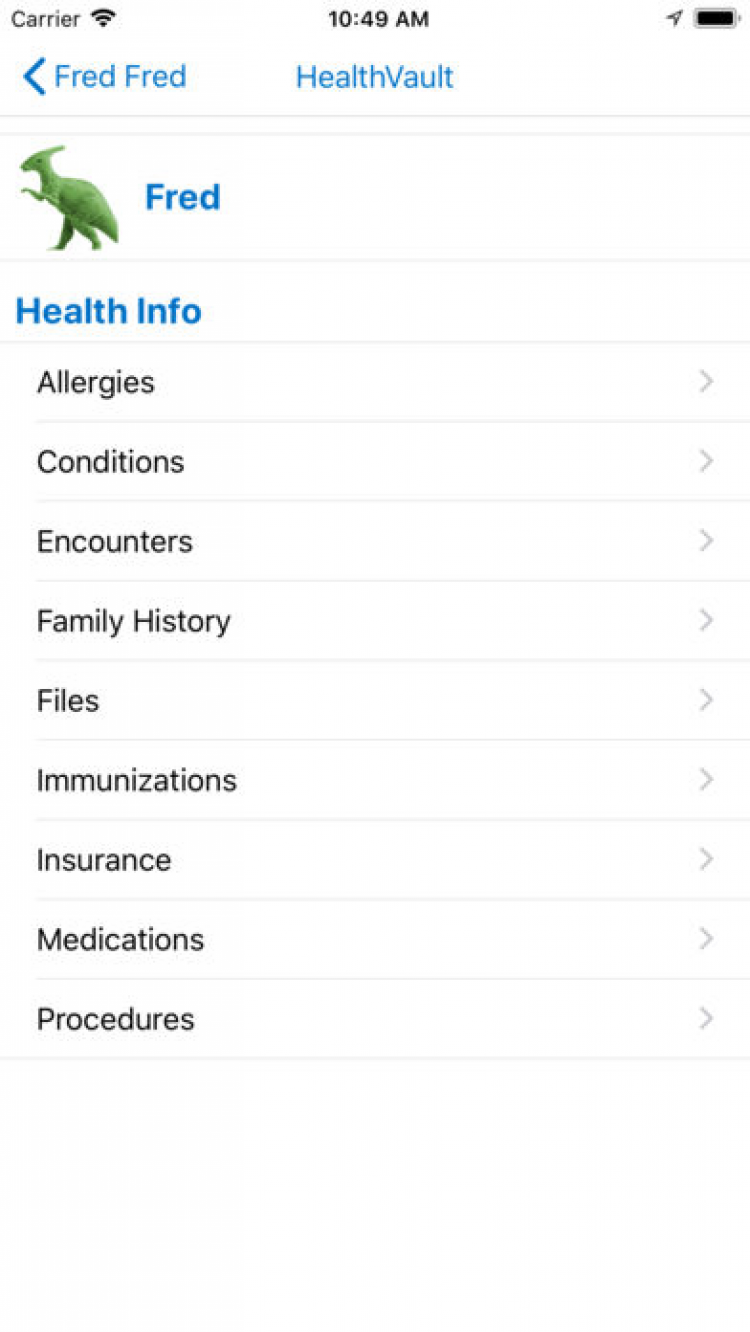Expand Family History using its chevron
Screen dimensions: 750x1332
706,621
